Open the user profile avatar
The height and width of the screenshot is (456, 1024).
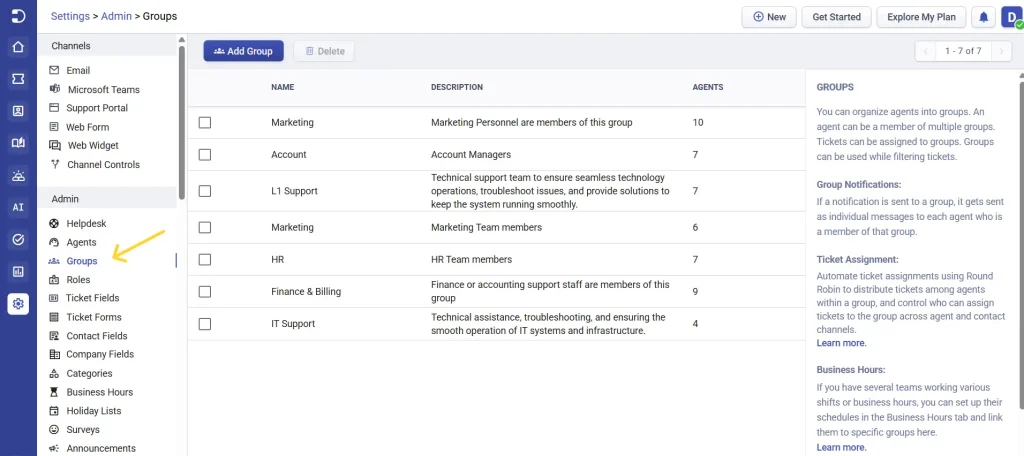point(1011,17)
